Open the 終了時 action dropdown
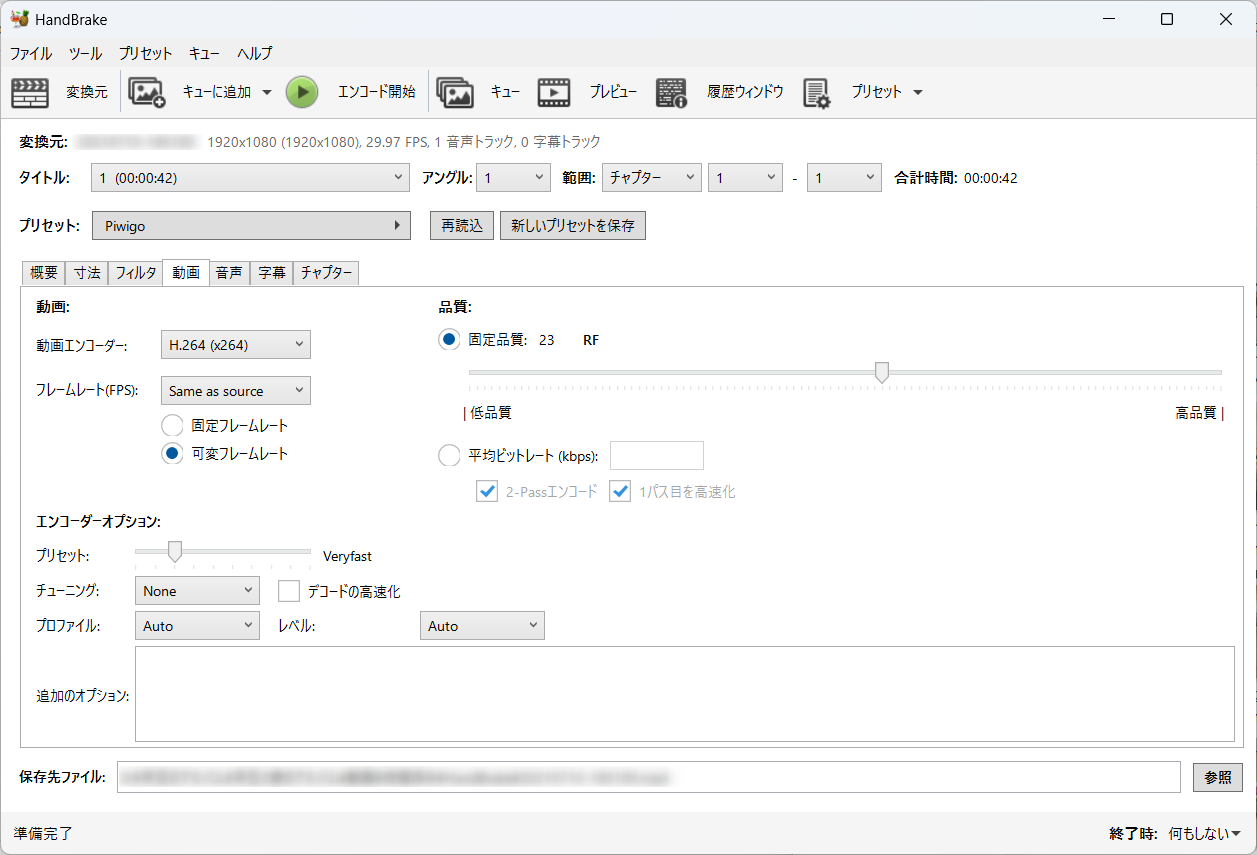Viewport: 1257px width, 855px height. coord(1200,833)
